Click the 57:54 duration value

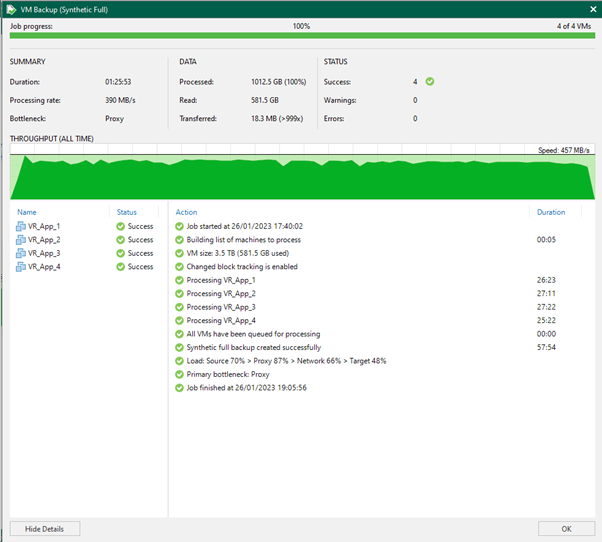546,347
